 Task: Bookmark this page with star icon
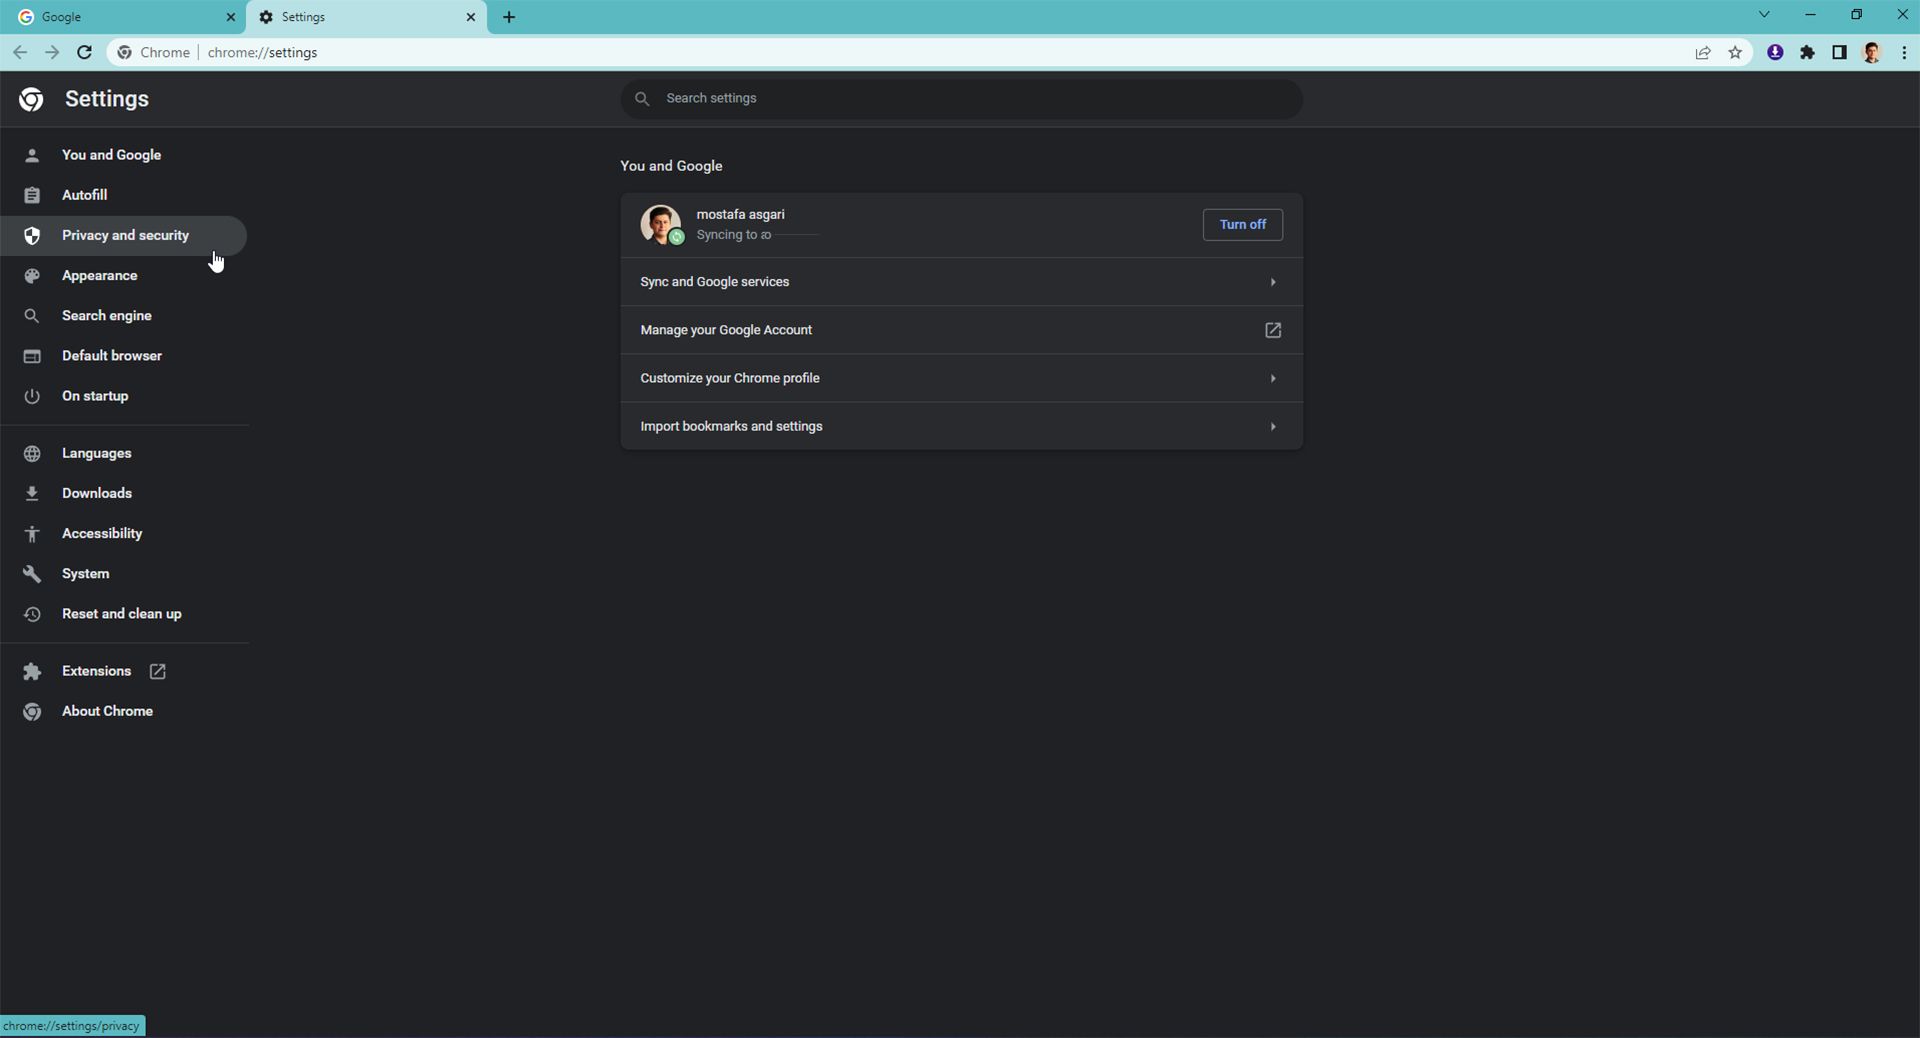(1735, 53)
